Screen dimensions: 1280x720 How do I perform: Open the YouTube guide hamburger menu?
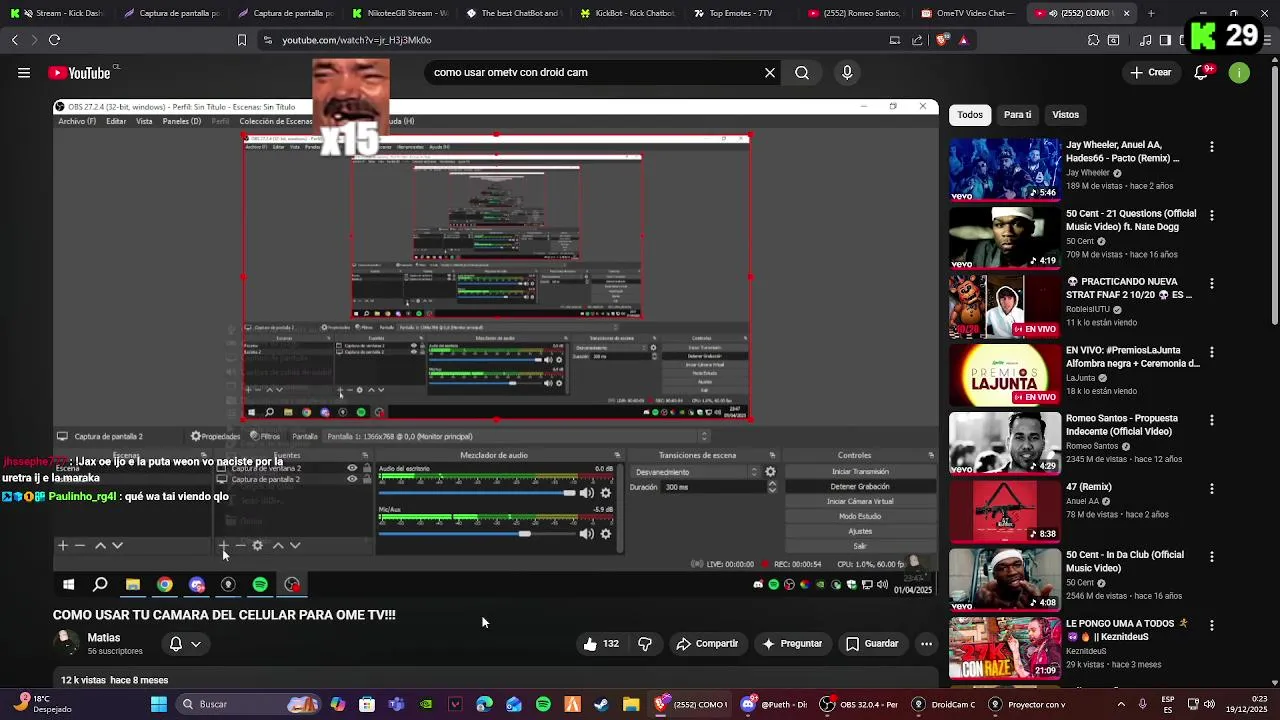[x=23, y=73]
